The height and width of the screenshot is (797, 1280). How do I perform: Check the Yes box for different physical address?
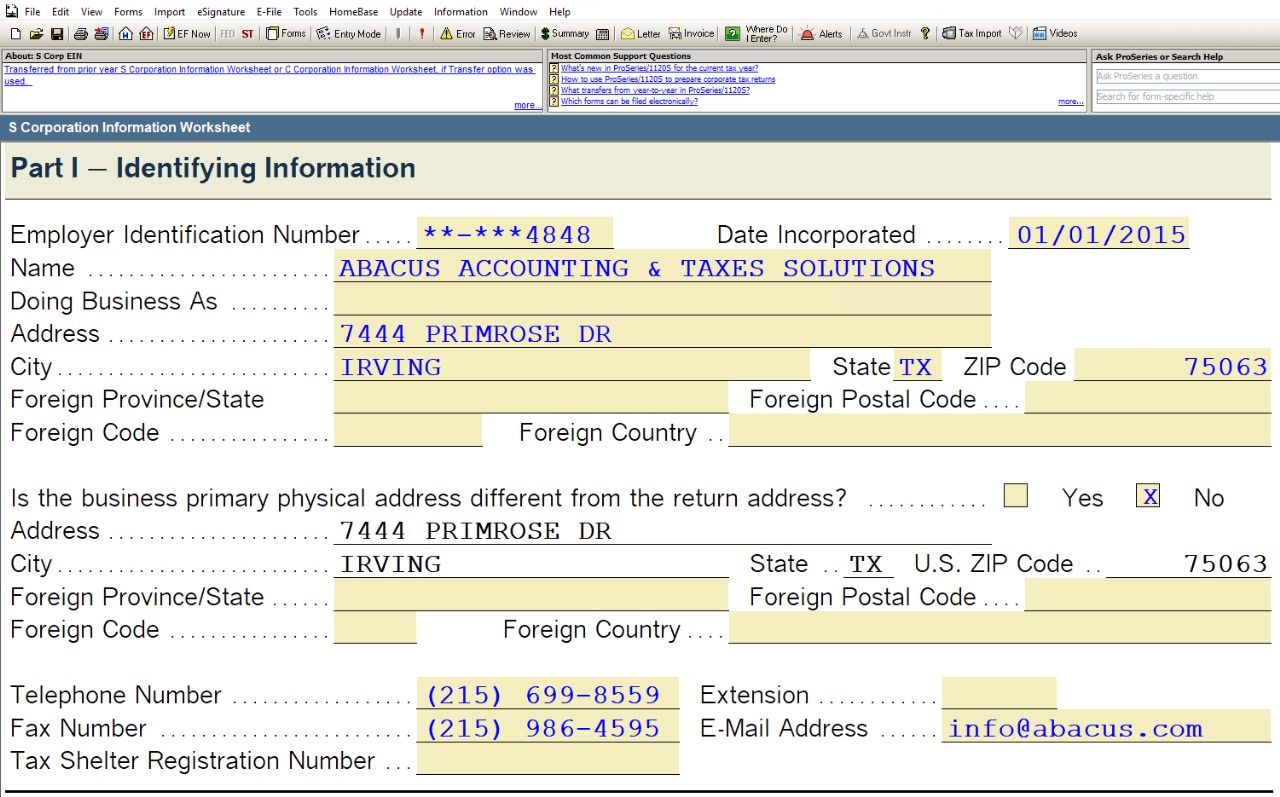pyautogui.click(x=1015, y=496)
